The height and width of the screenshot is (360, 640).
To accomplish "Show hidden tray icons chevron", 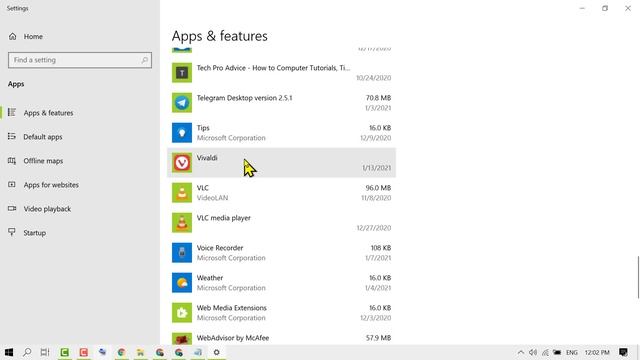I will click(x=521, y=352).
